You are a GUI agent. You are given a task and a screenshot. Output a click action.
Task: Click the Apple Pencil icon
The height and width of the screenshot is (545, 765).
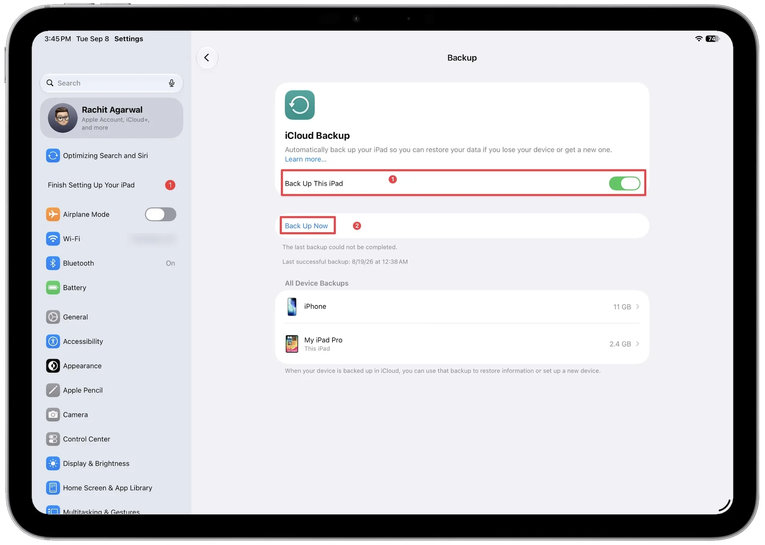[53, 390]
